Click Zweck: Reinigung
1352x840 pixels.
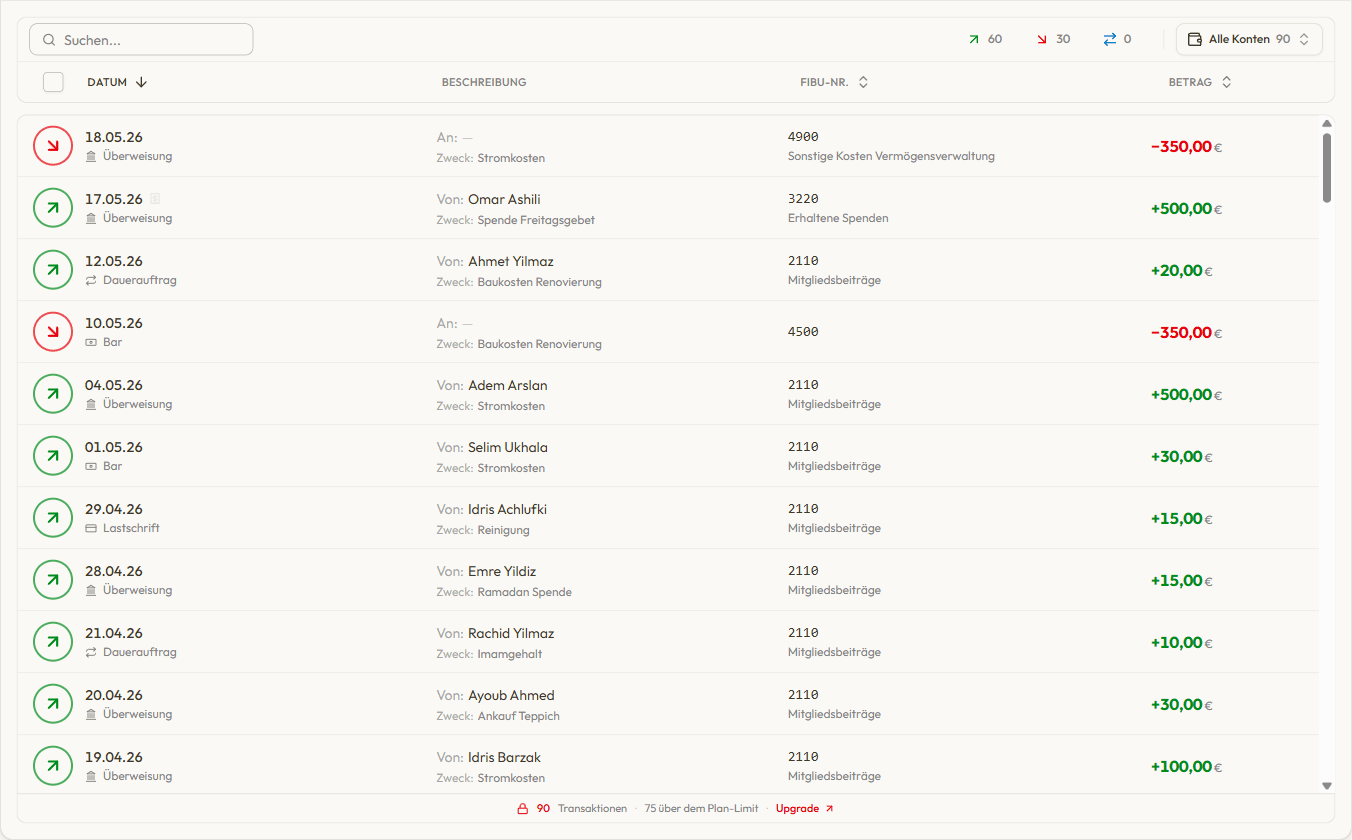point(483,530)
